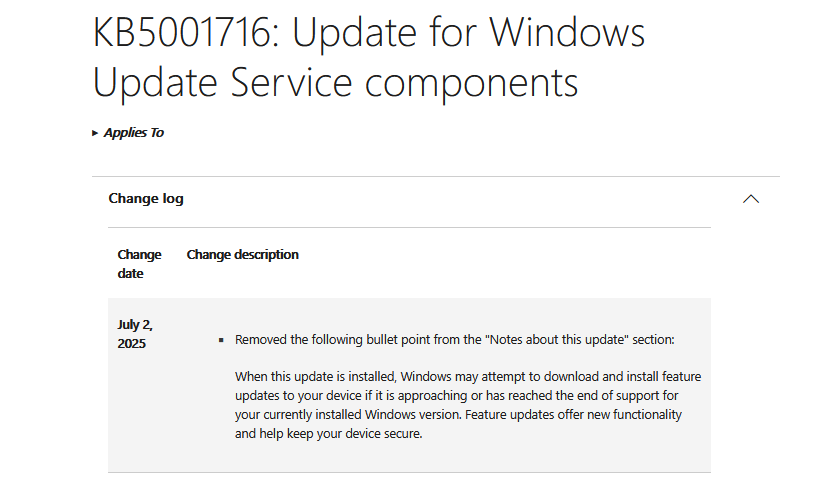The height and width of the screenshot is (497, 823).
Task: Expand the Applies To disclosure triangle
Action: (x=95, y=133)
